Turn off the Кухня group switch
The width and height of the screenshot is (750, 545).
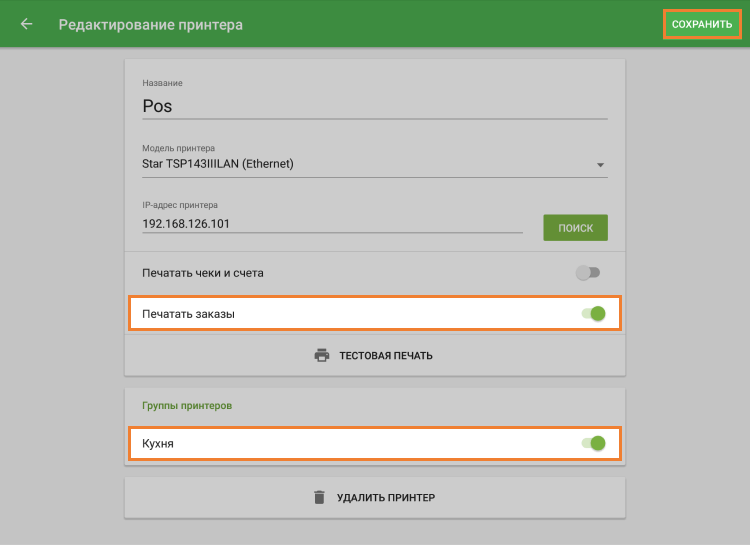[x=593, y=443]
